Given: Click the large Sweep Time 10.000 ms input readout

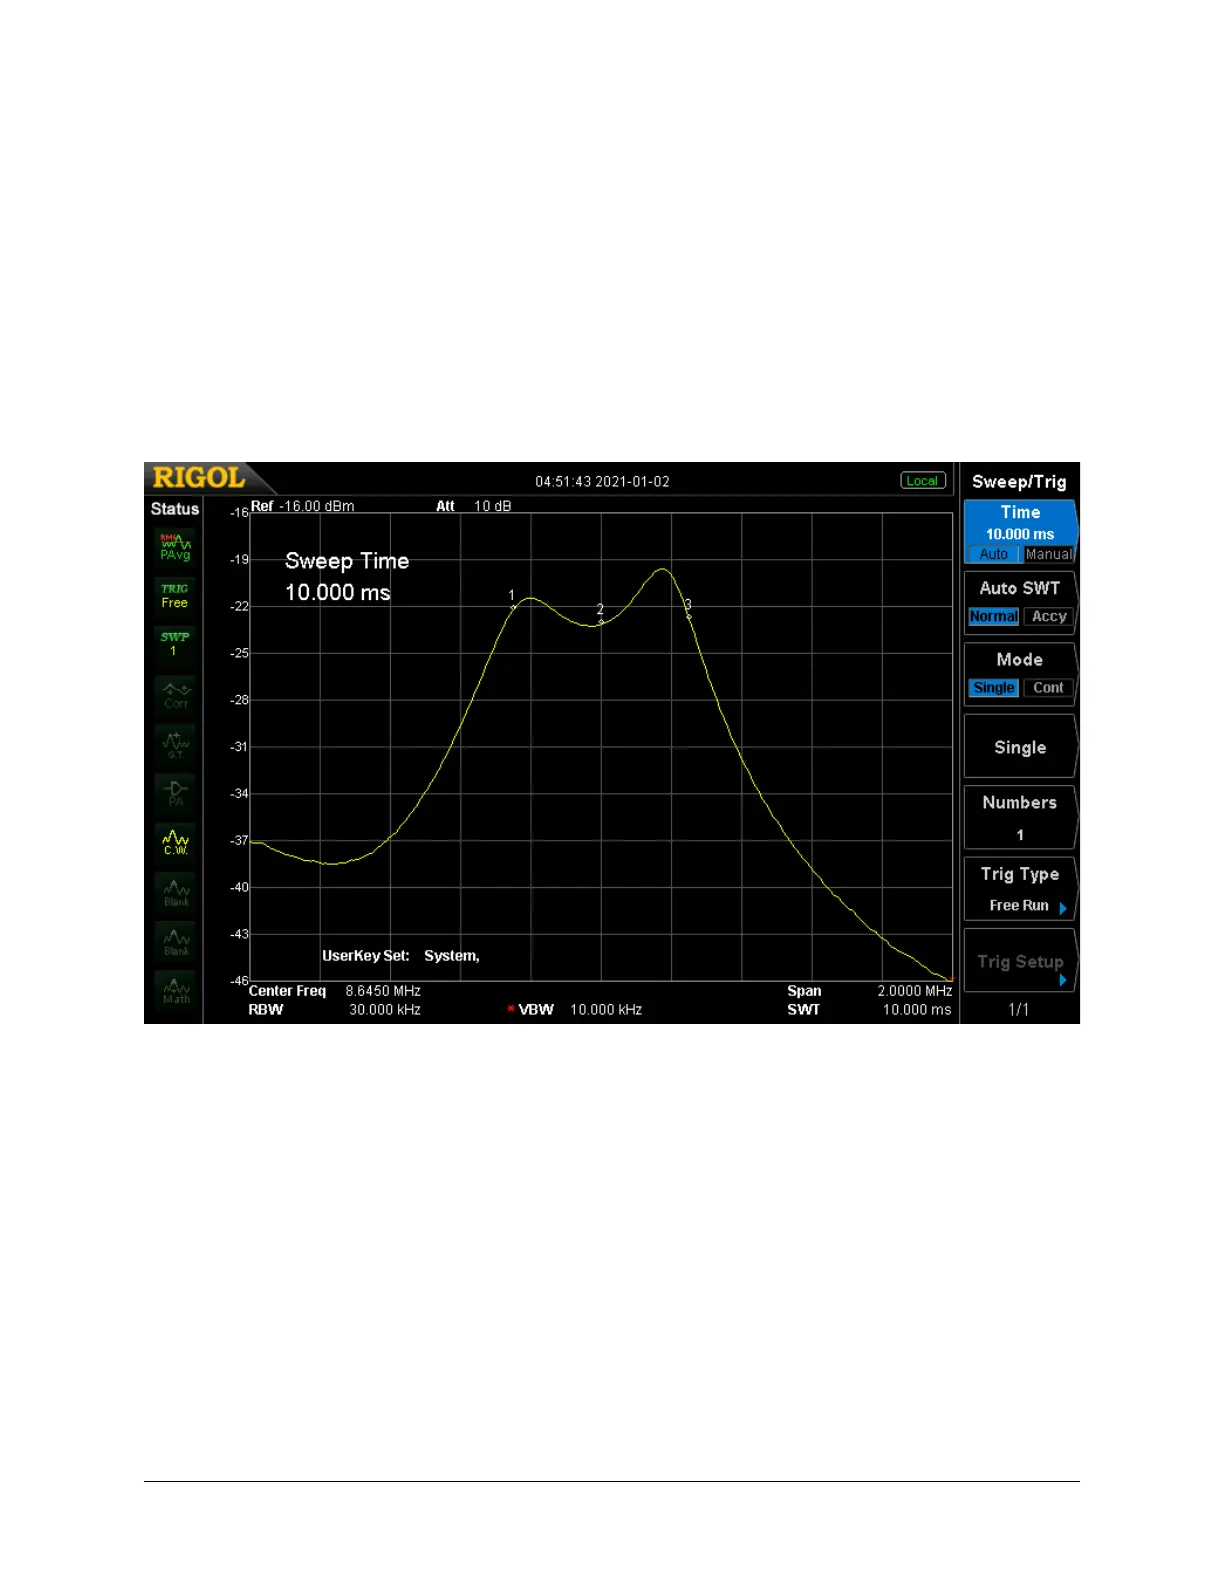Looking at the screenshot, I should click(x=347, y=577).
